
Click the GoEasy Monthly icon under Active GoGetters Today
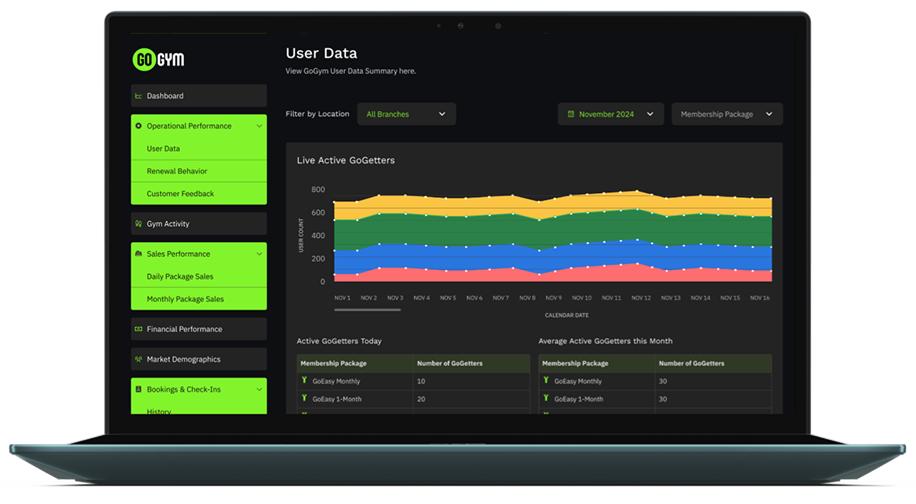(304, 380)
